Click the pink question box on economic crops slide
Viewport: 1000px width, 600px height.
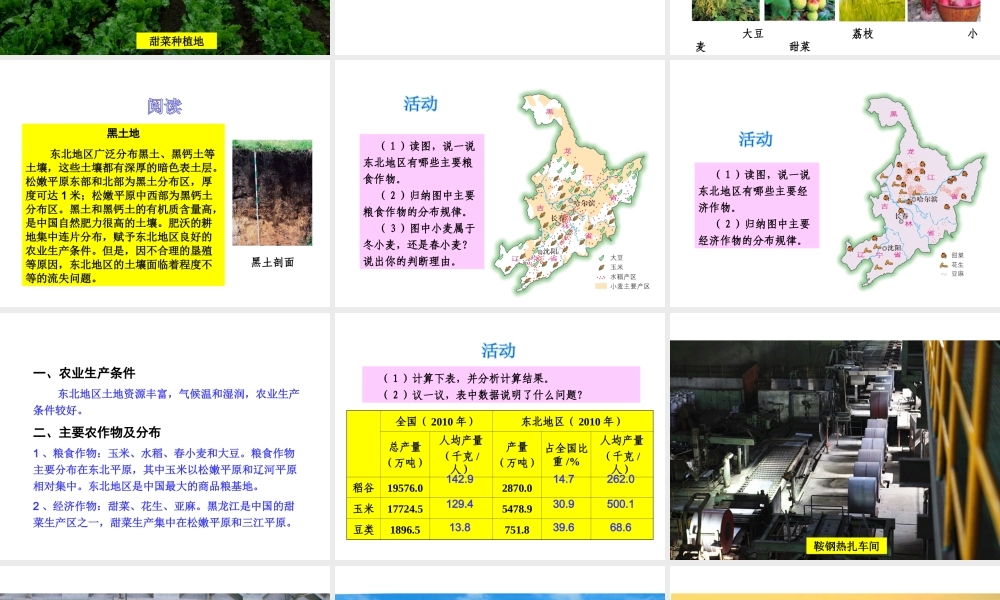pyautogui.click(x=757, y=205)
